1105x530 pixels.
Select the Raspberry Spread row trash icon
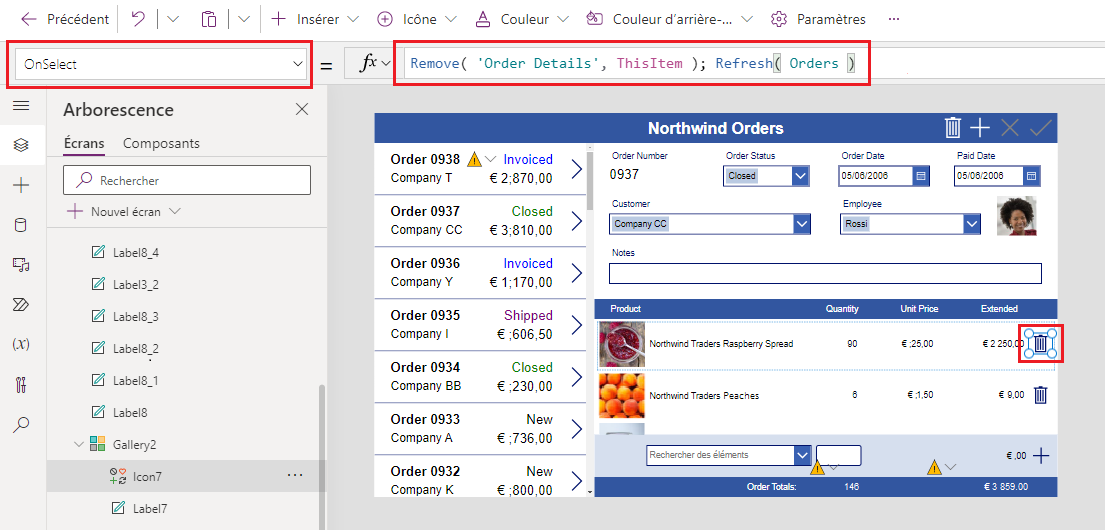[x=1040, y=344]
